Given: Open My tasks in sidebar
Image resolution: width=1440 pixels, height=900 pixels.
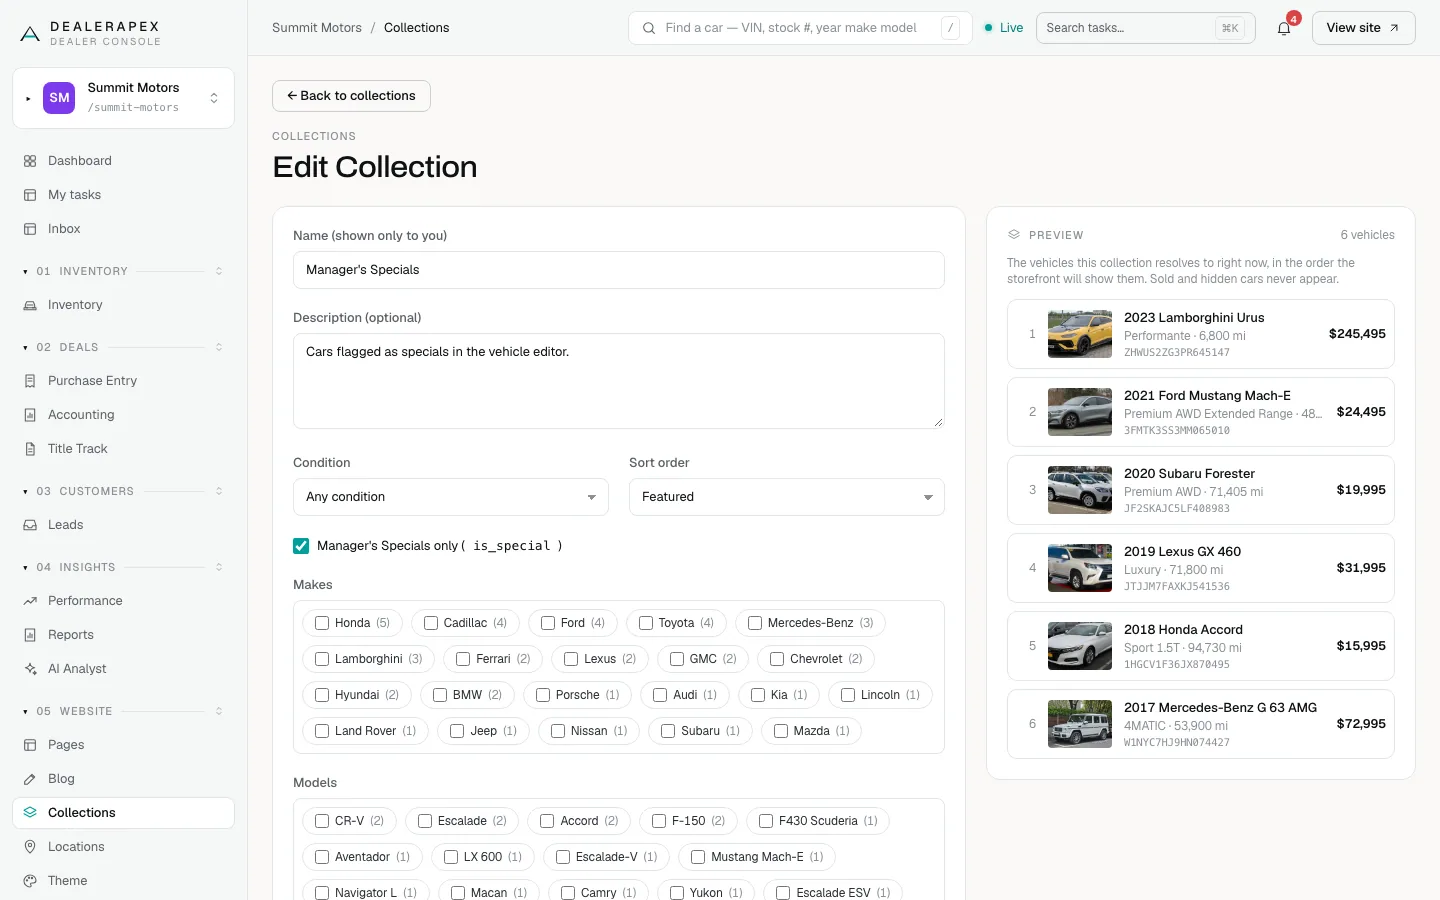Looking at the screenshot, I should click(x=123, y=195).
